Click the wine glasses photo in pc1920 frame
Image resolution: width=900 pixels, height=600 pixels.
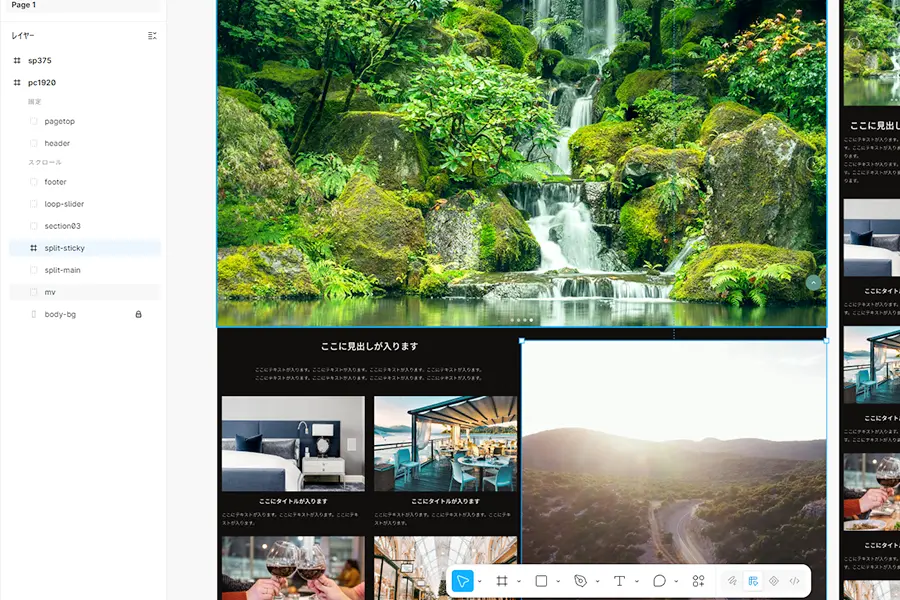point(293,568)
